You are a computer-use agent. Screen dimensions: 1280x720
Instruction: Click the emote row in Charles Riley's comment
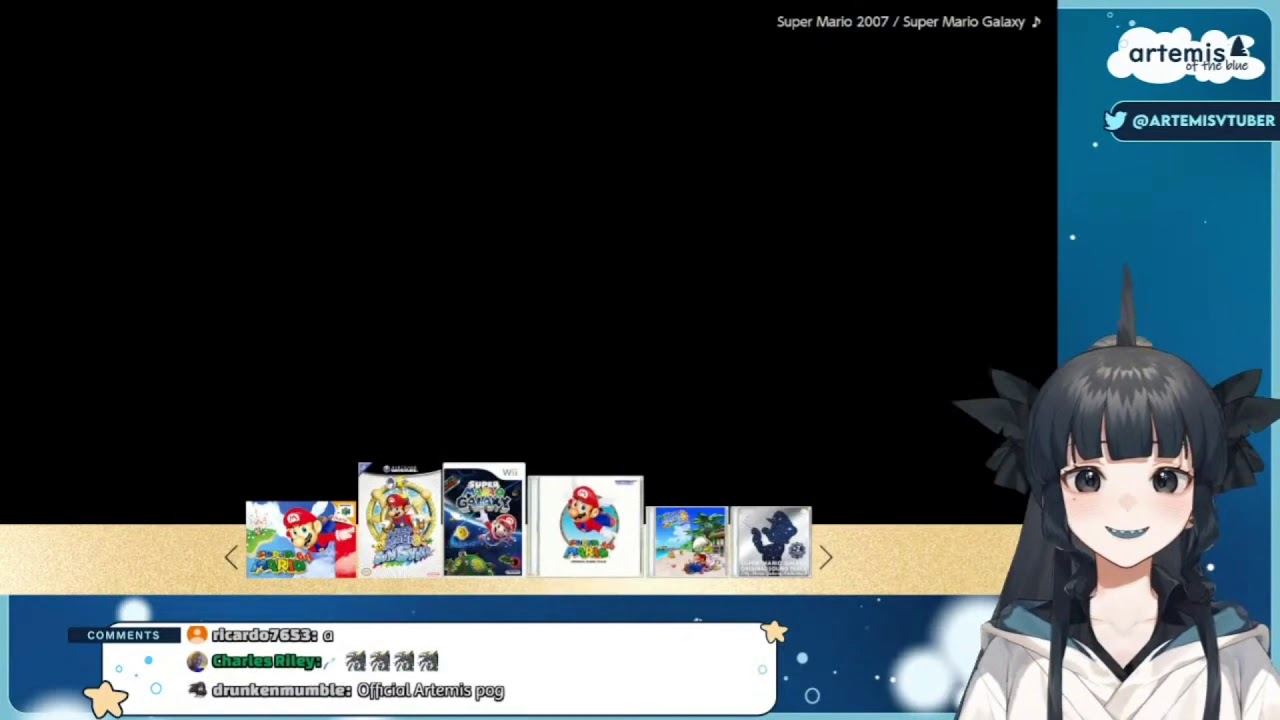coord(392,662)
